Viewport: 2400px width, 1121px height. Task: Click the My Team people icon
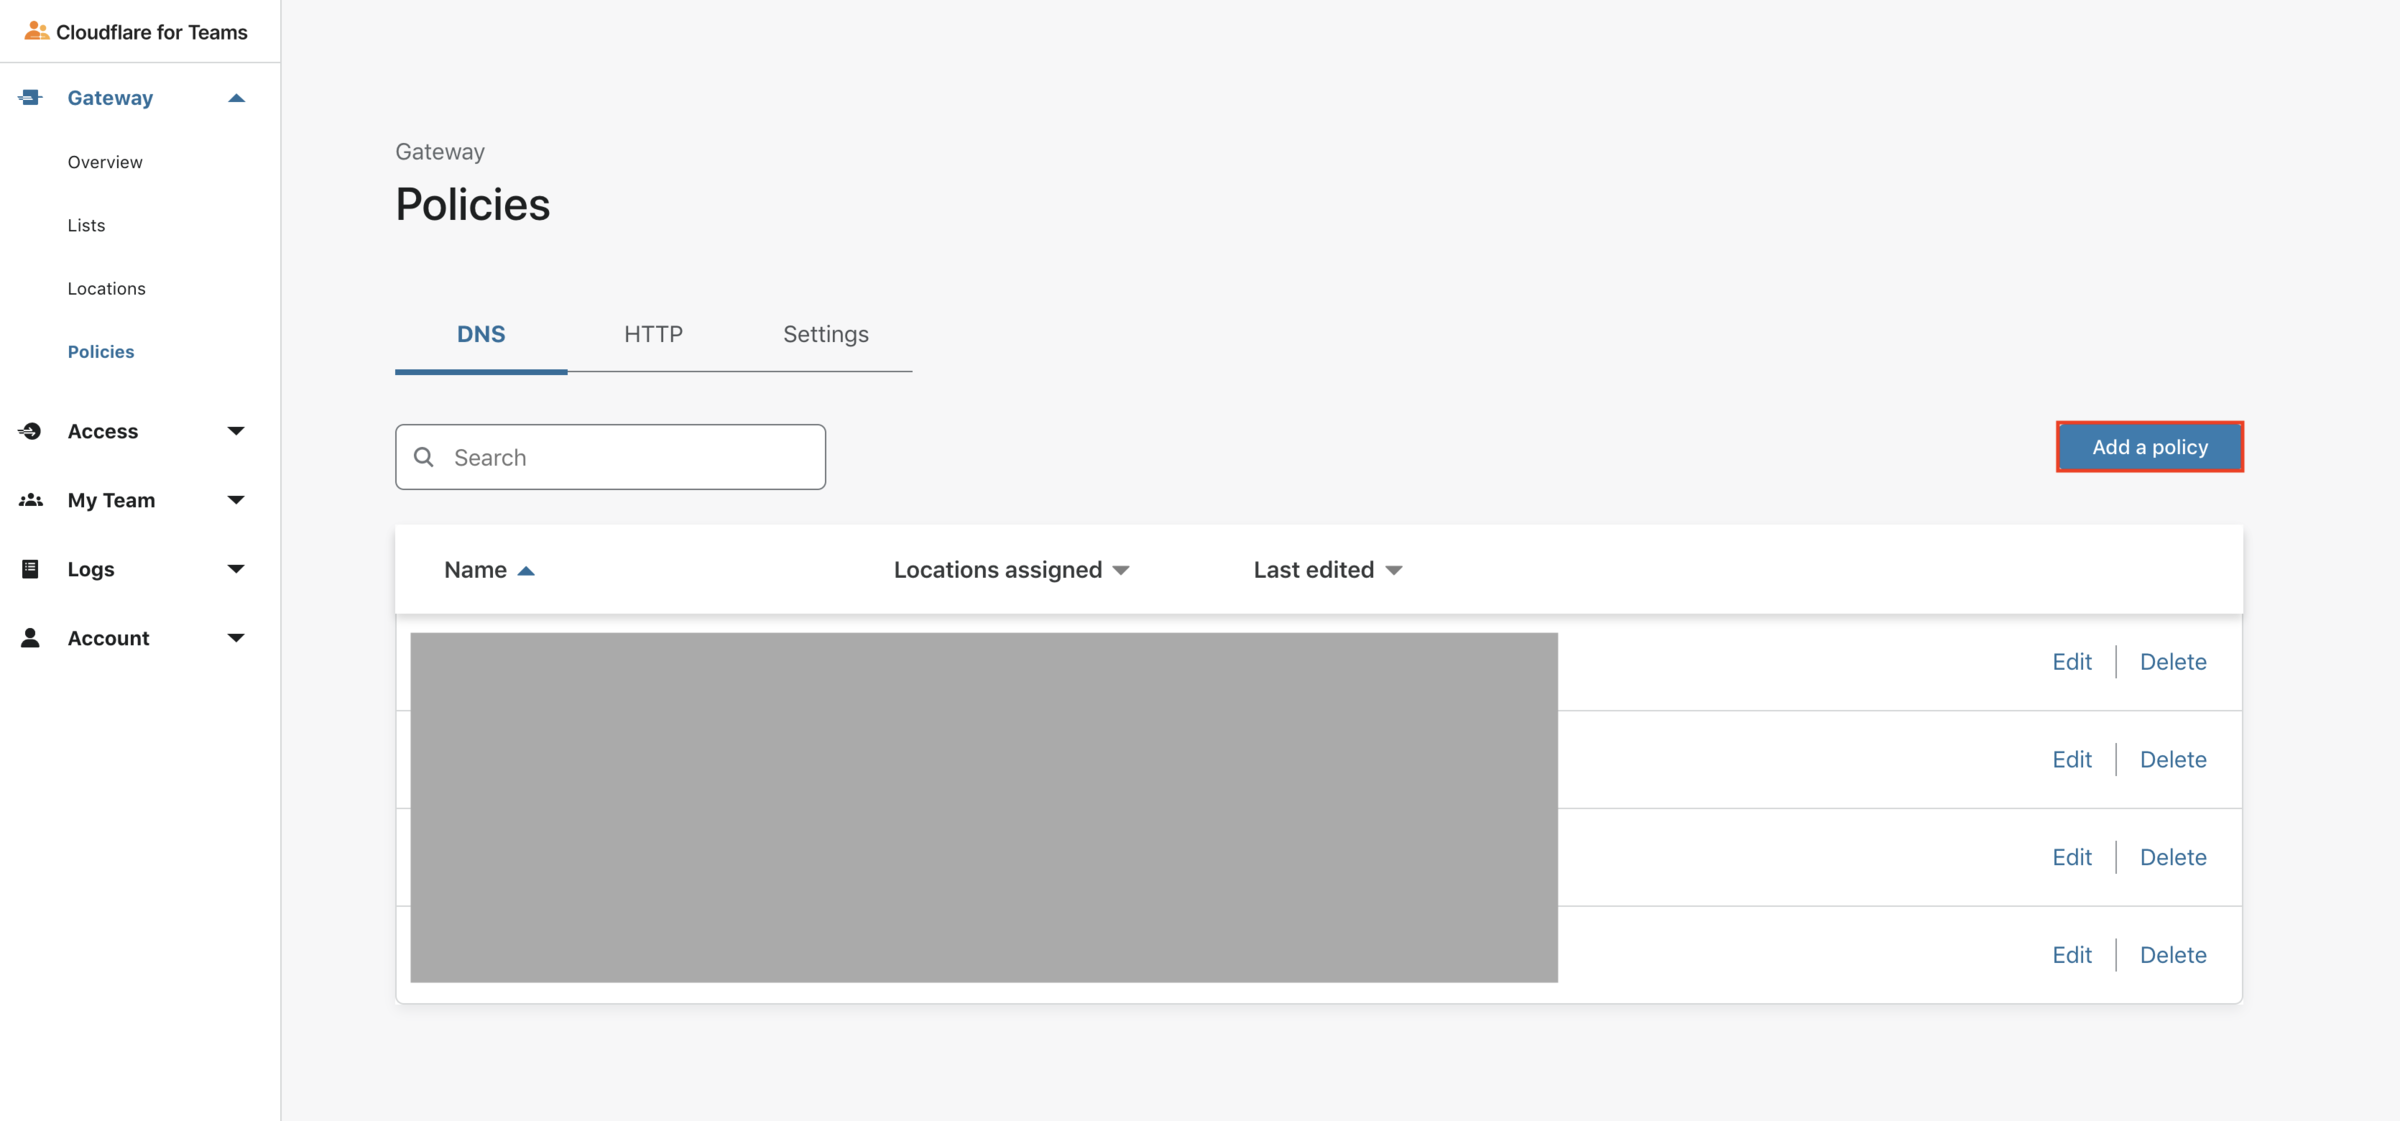point(30,500)
